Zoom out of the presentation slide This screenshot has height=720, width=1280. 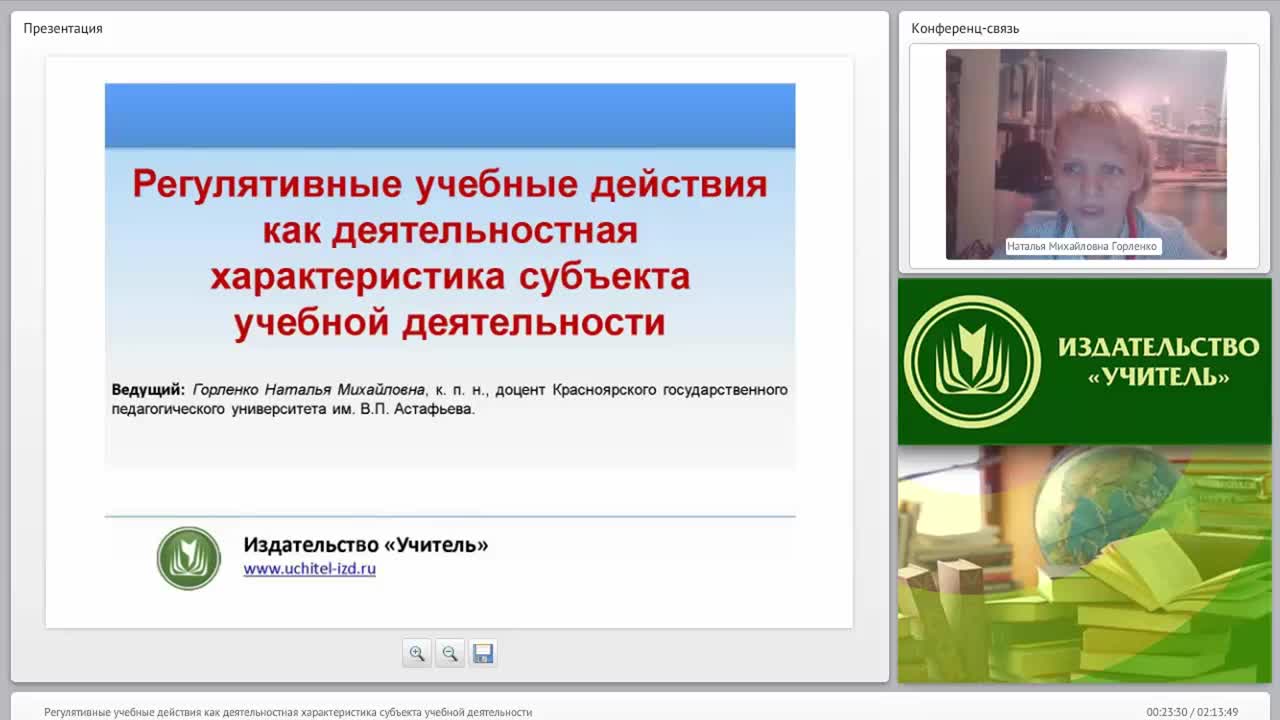450,652
